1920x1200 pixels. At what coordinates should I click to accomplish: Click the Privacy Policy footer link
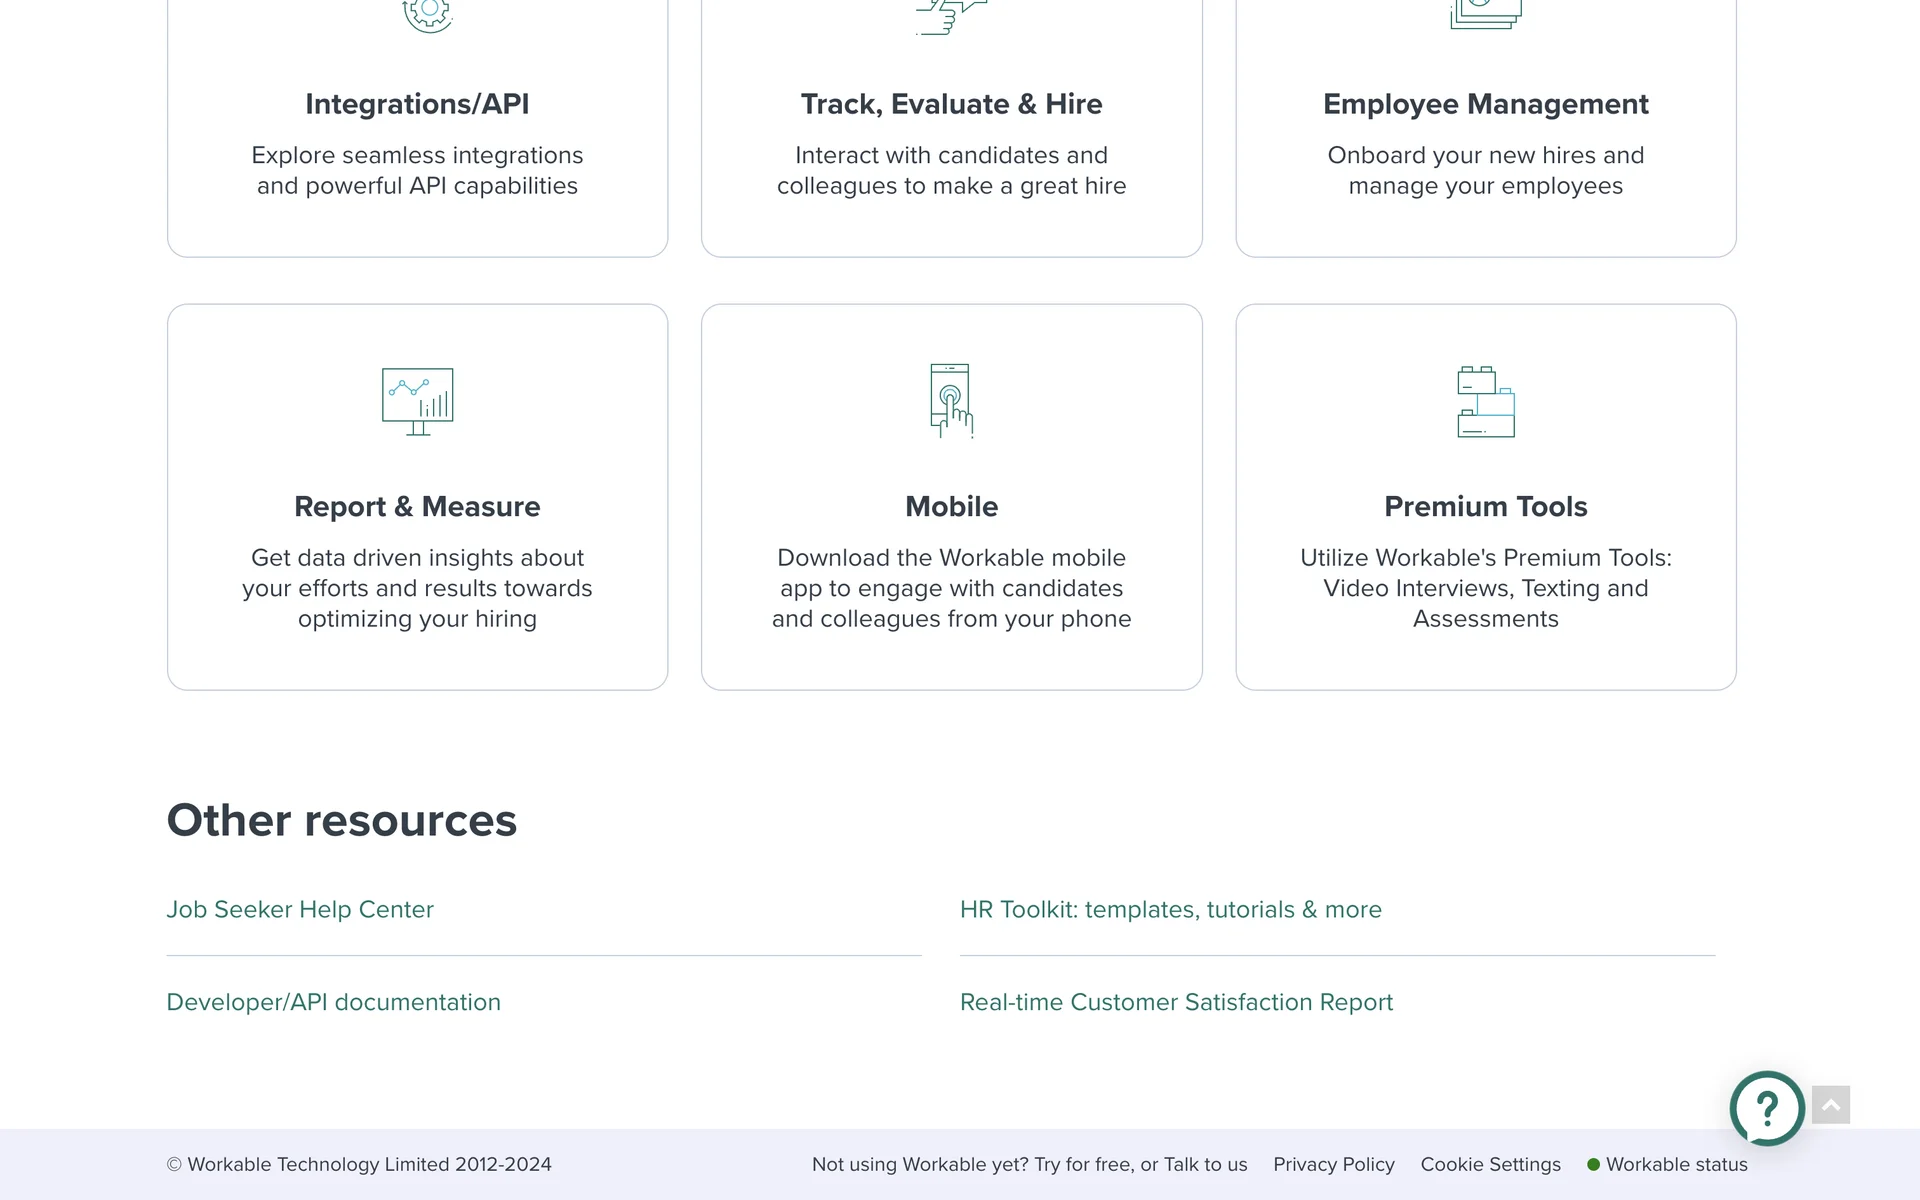1333,1164
